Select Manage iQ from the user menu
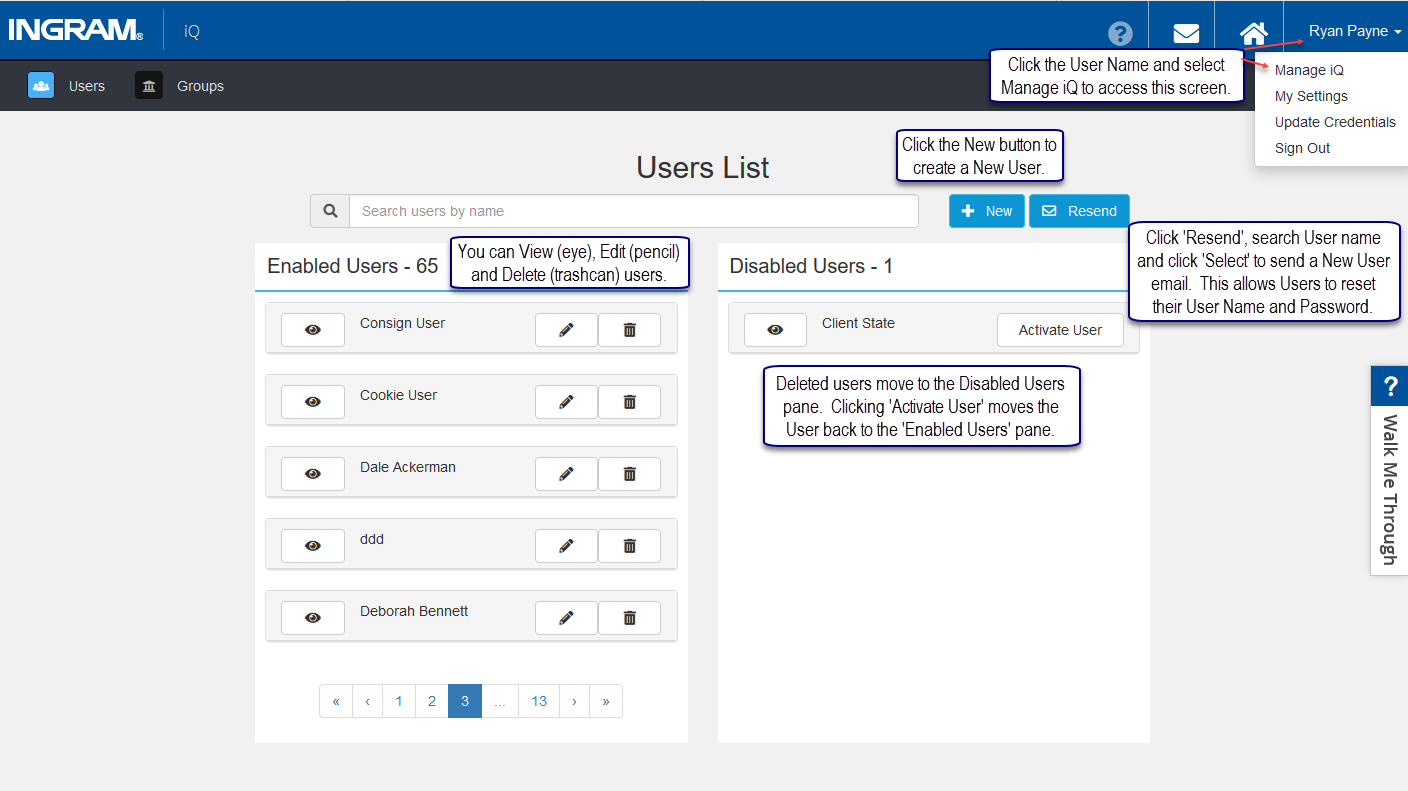The width and height of the screenshot is (1408, 791). [1309, 70]
